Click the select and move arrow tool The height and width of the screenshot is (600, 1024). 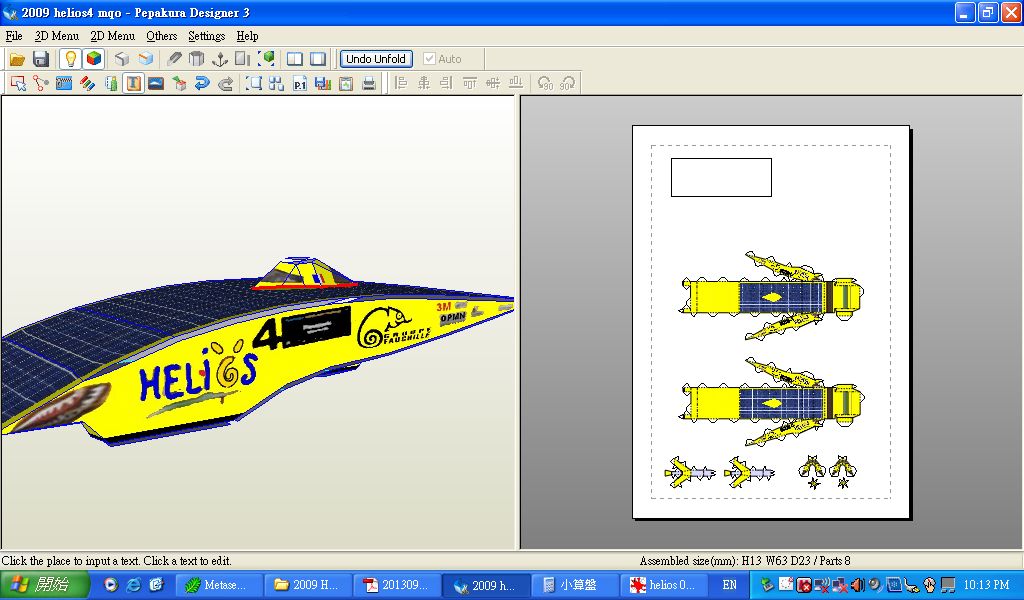18,84
